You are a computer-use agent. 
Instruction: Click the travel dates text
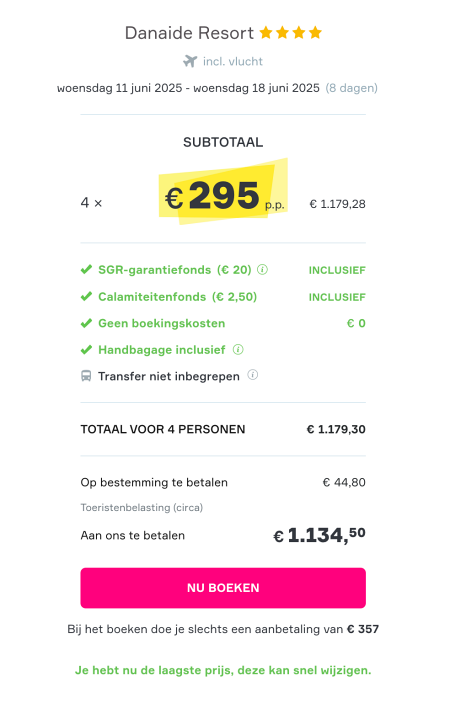point(188,88)
